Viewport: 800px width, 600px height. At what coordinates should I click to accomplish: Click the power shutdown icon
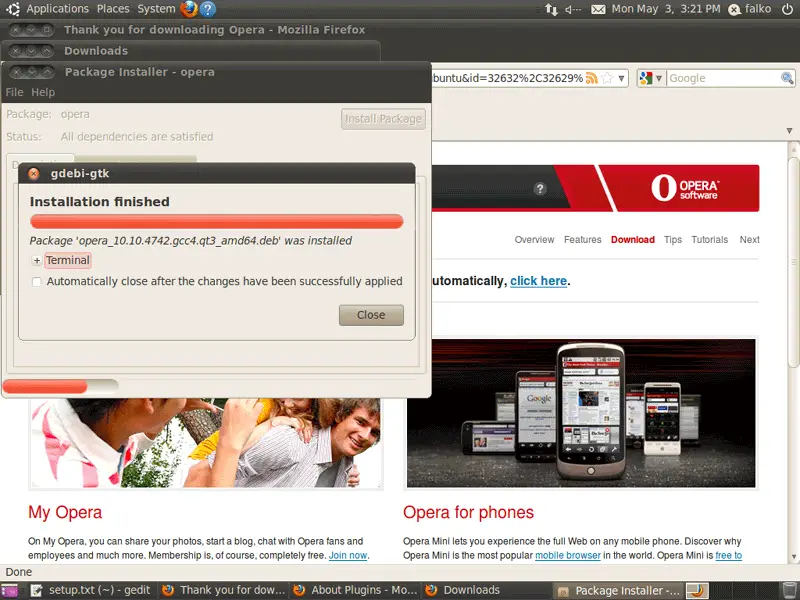(x=787, y=9)
